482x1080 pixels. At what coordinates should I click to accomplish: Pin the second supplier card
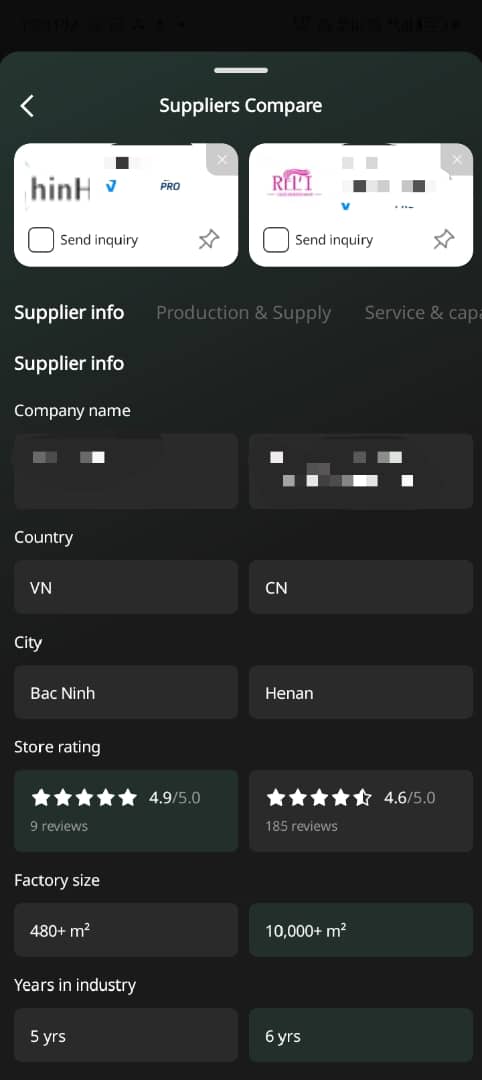[x=443, y=240]
